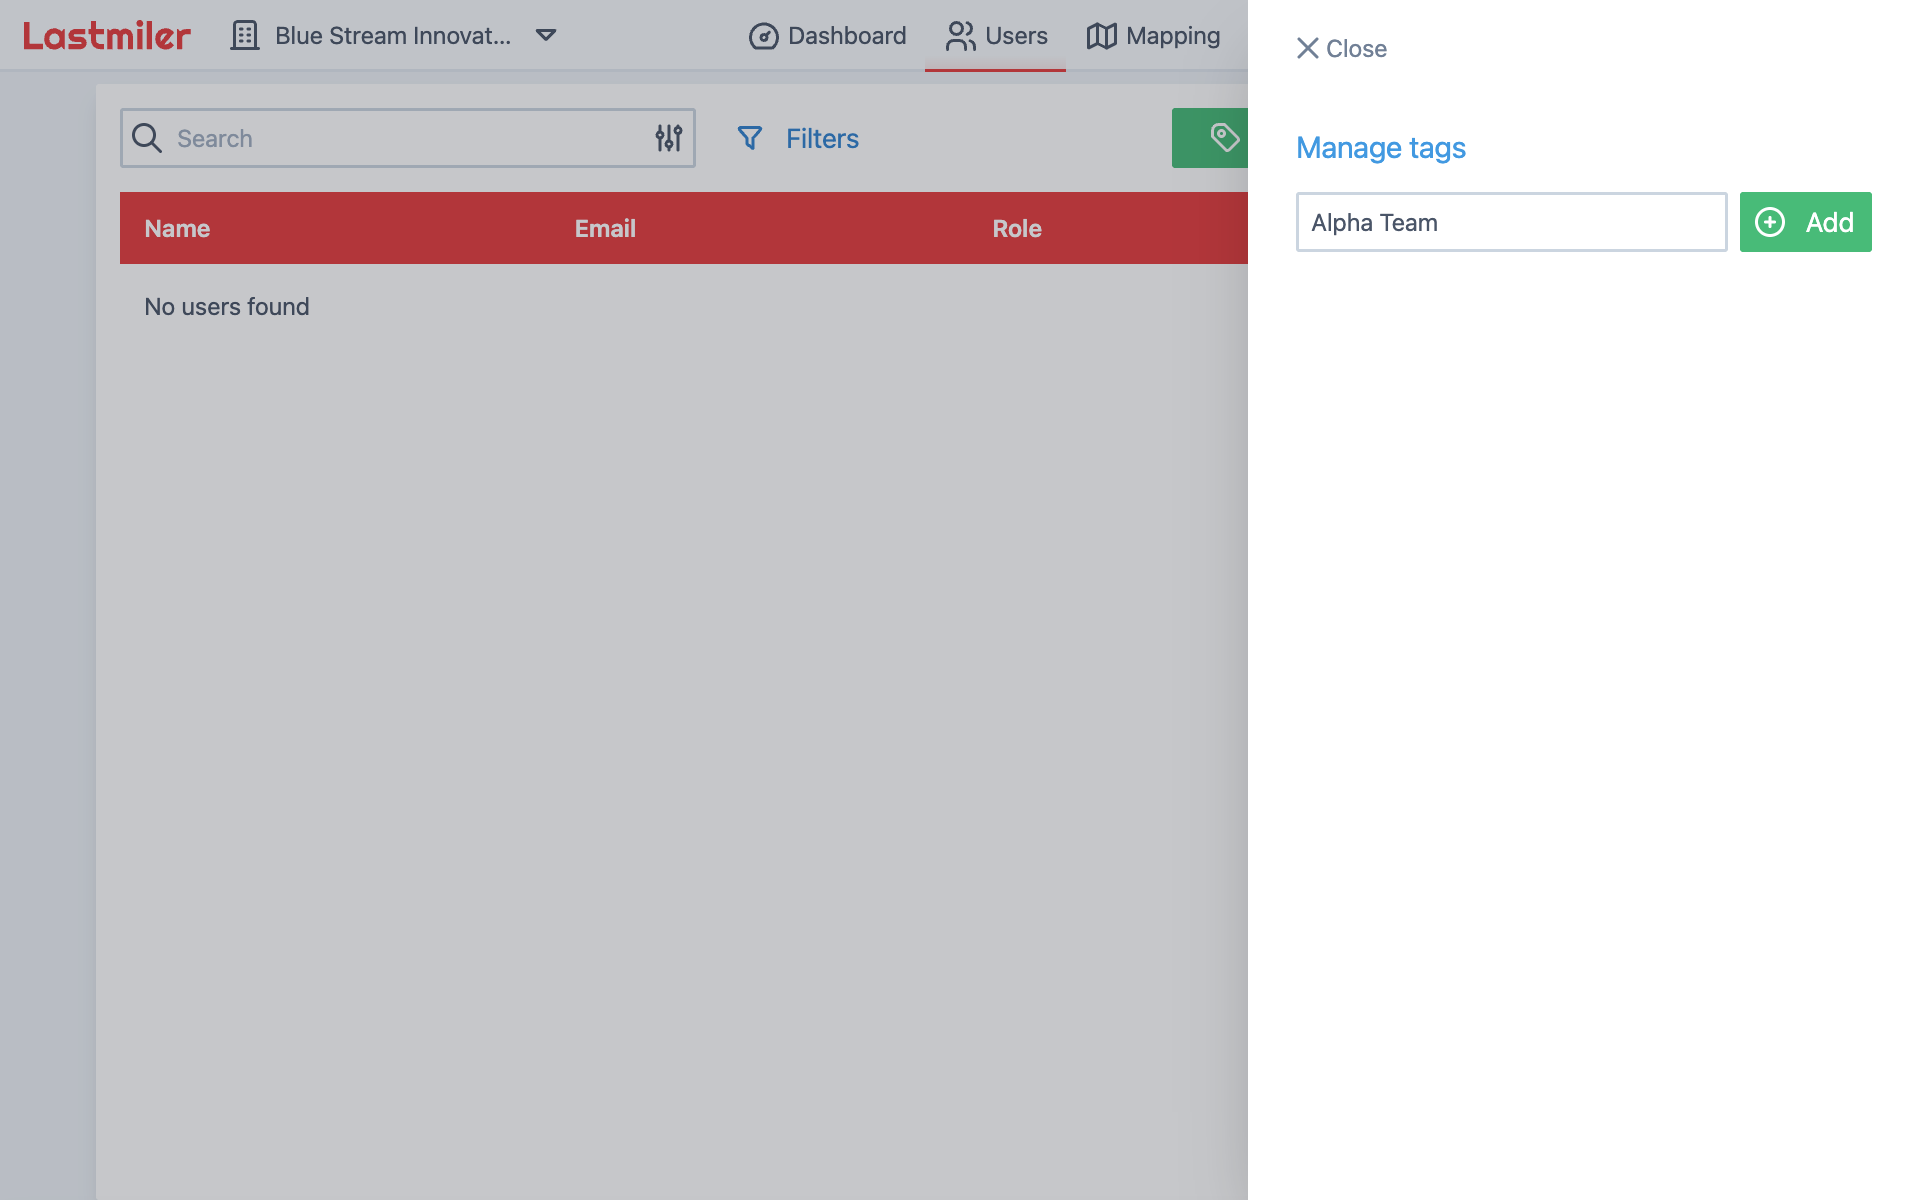Click the No users found message
This screenshot has height=1200, width=1920.
227,306
